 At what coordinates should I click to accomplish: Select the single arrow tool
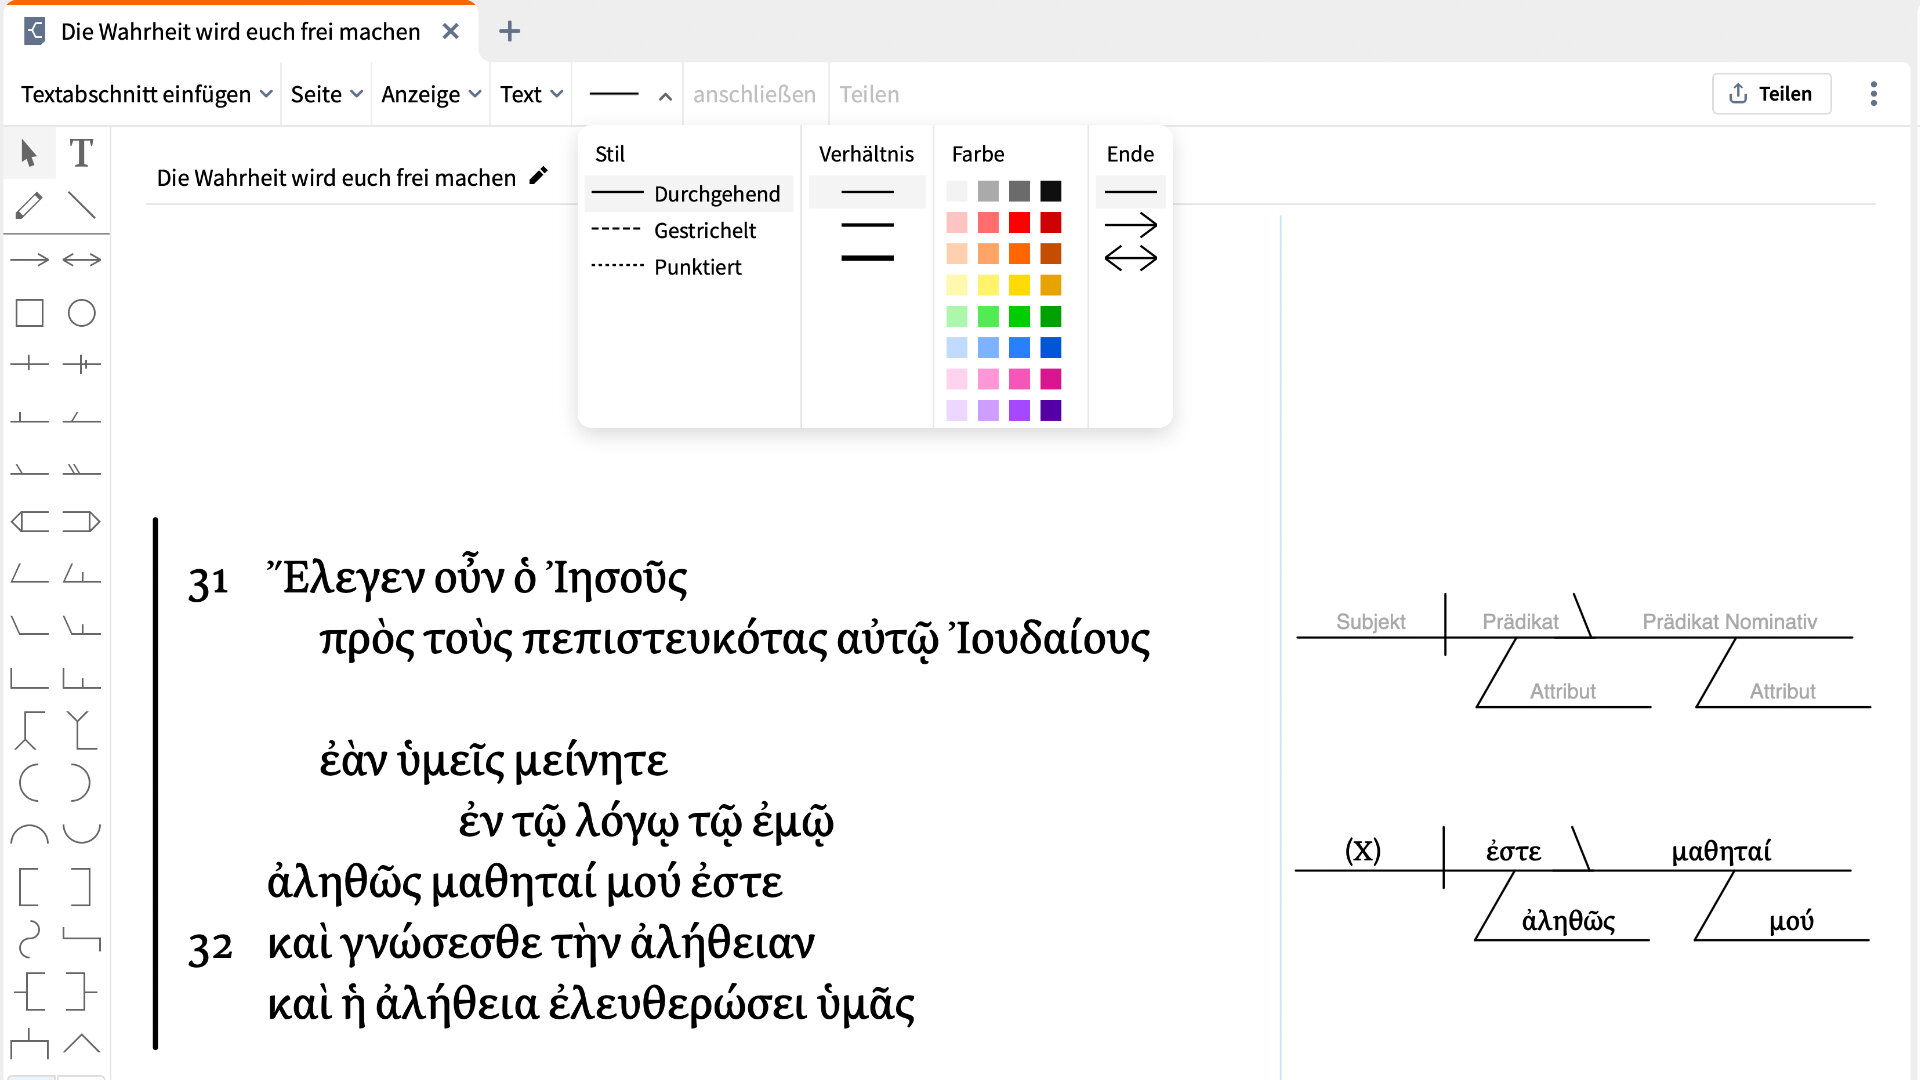click(29, 260)
